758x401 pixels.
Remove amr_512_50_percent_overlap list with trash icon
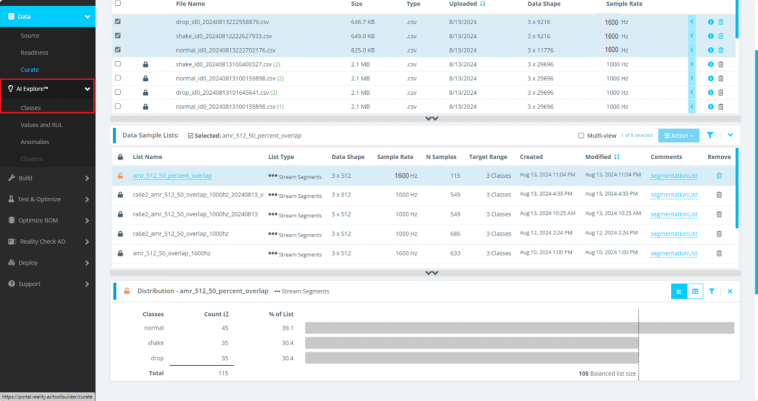coord(719,176)
